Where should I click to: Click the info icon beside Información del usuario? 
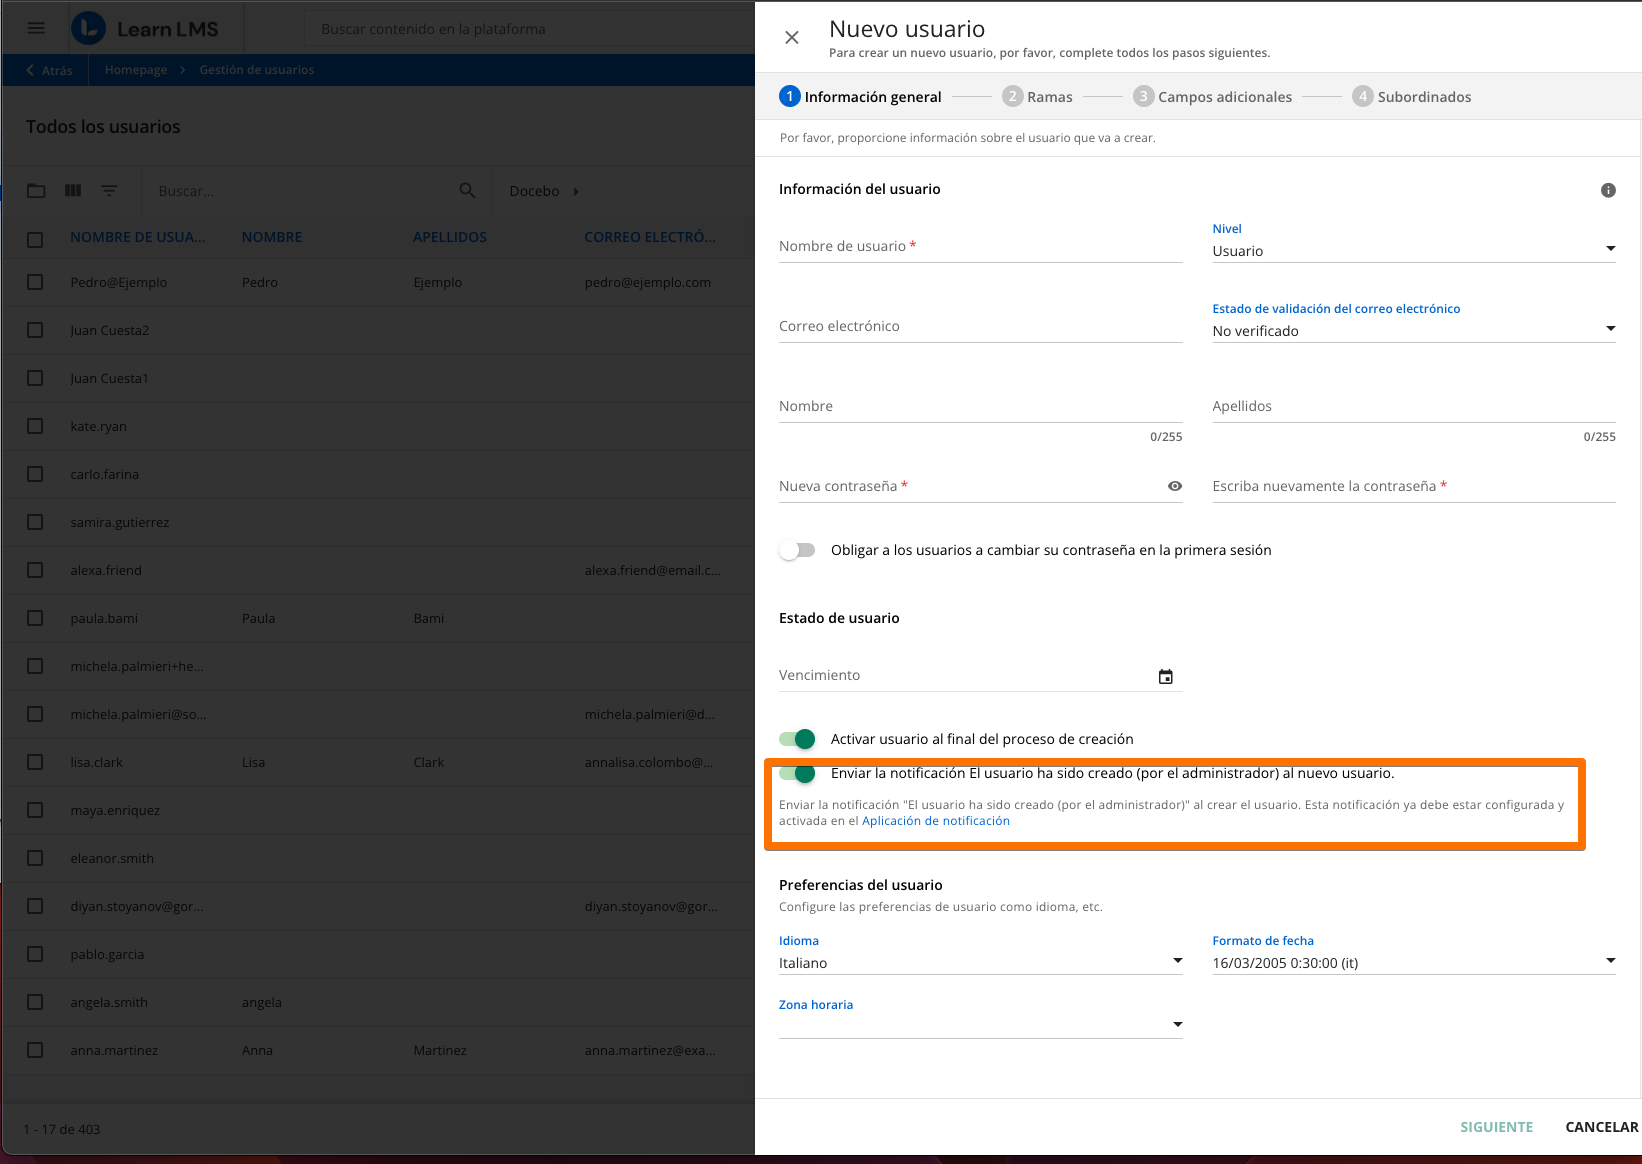[1608, 190]
